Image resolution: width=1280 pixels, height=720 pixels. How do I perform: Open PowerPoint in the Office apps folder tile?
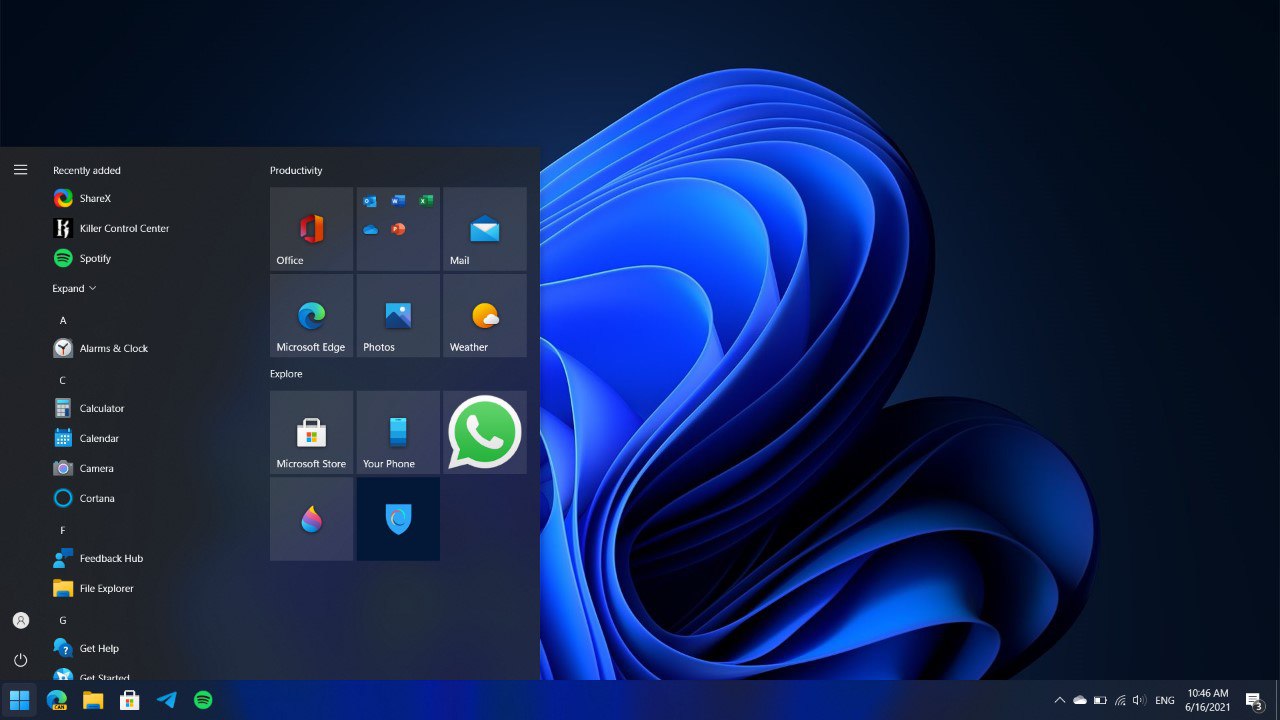pyautogui.click(x=398, y=229)
